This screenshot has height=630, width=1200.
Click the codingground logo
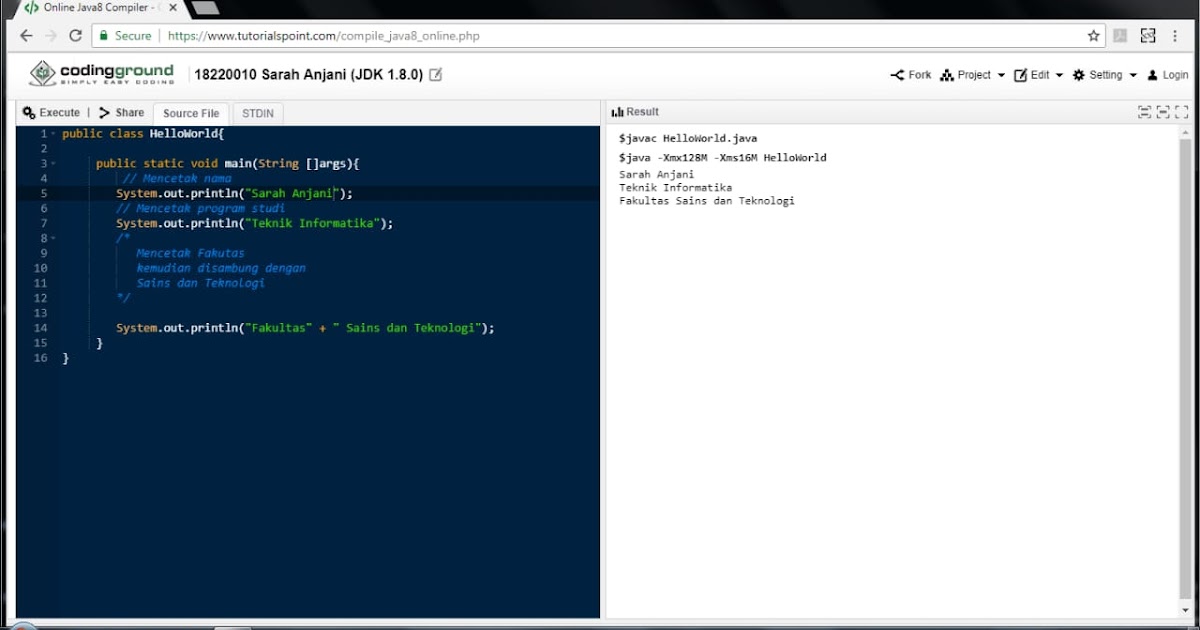100,73
